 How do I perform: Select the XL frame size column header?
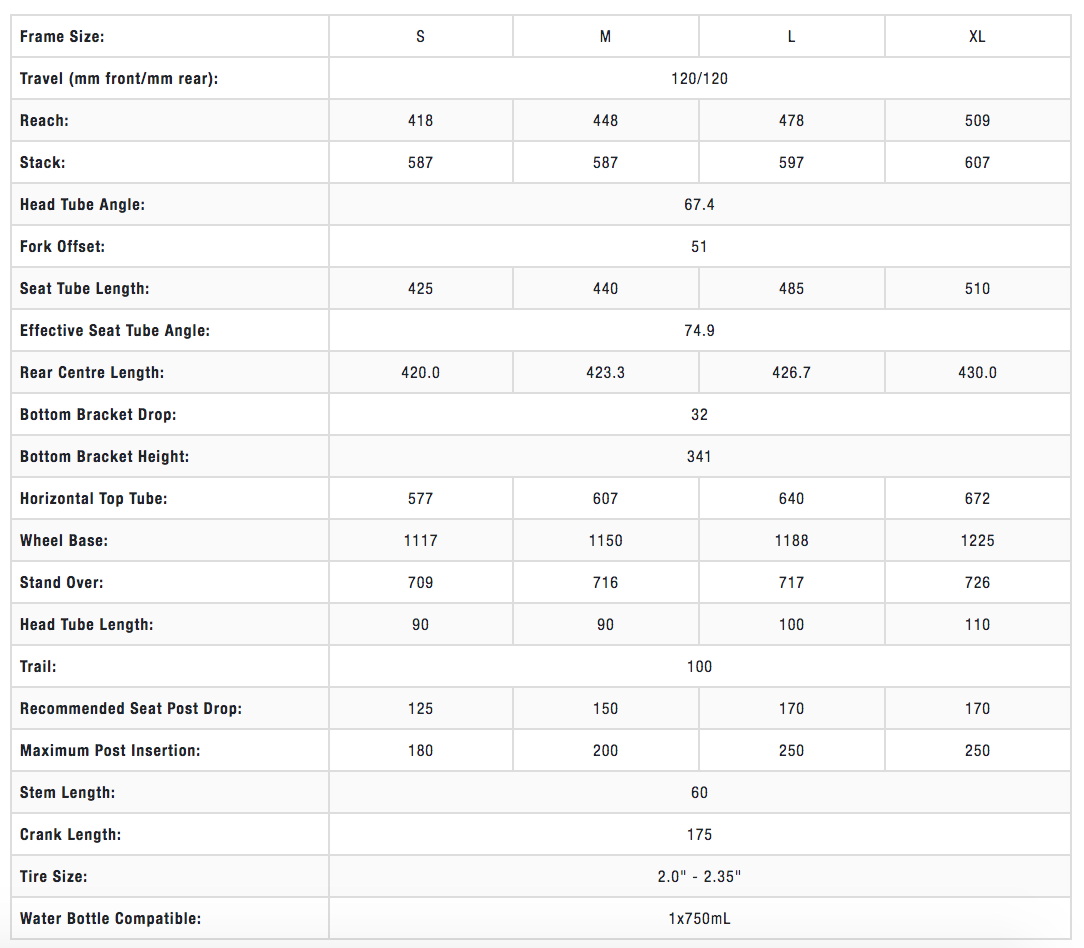977,37
